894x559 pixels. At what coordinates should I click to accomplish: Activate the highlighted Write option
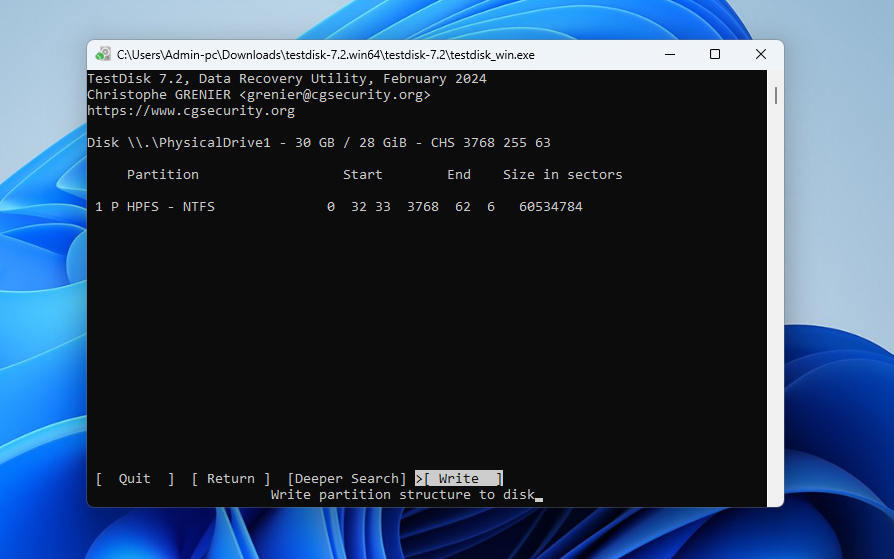coord(459,479)
